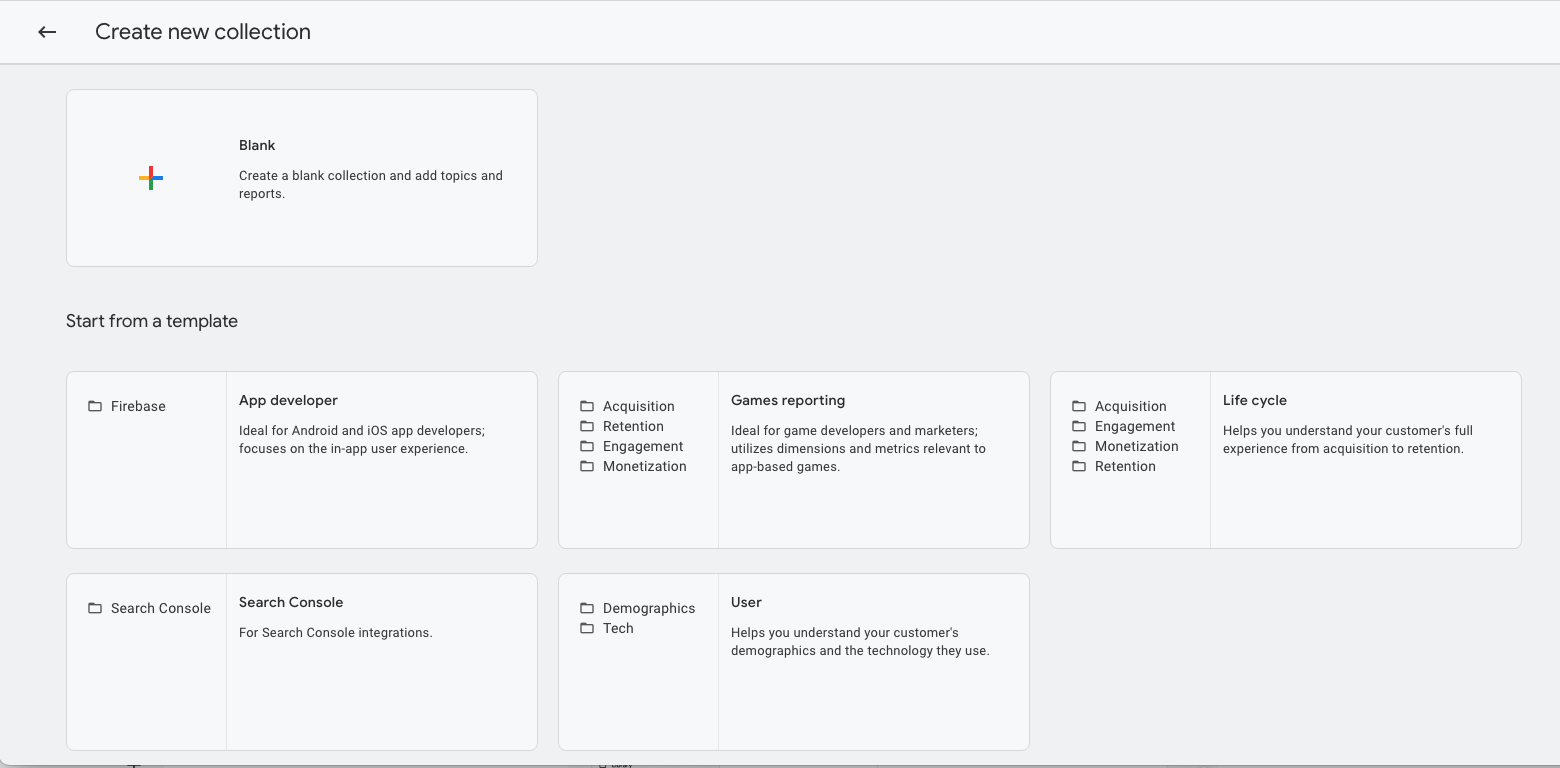The height and width of the screenshot is (768, 1560).
Task: Click Life cycle Monetization folder icon
Action: 1079,446
